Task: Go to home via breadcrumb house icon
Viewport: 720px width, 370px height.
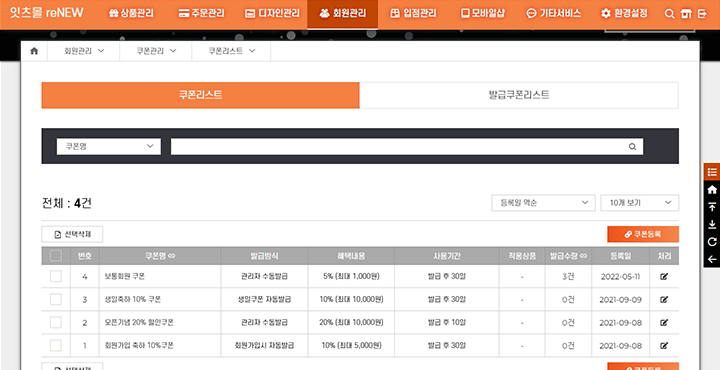Action: 34,51
